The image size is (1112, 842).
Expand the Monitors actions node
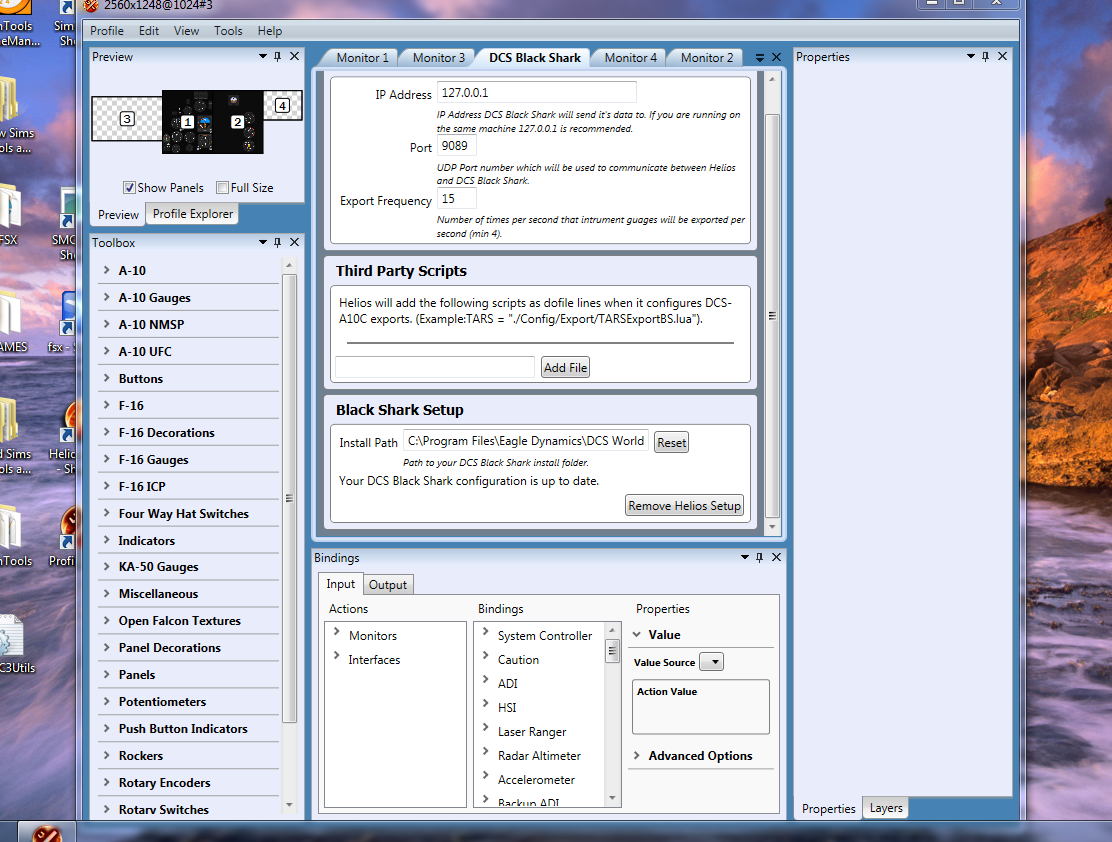pos(337,631)
